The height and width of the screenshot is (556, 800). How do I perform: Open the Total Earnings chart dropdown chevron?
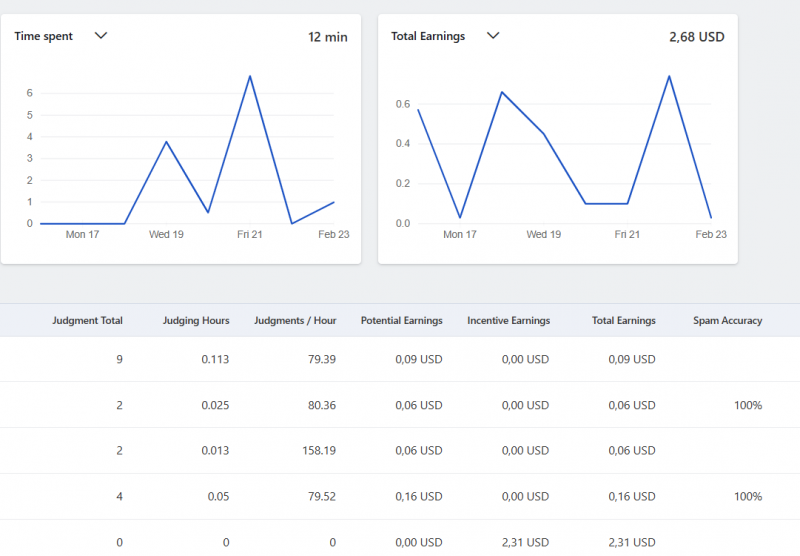pos(492,35)
